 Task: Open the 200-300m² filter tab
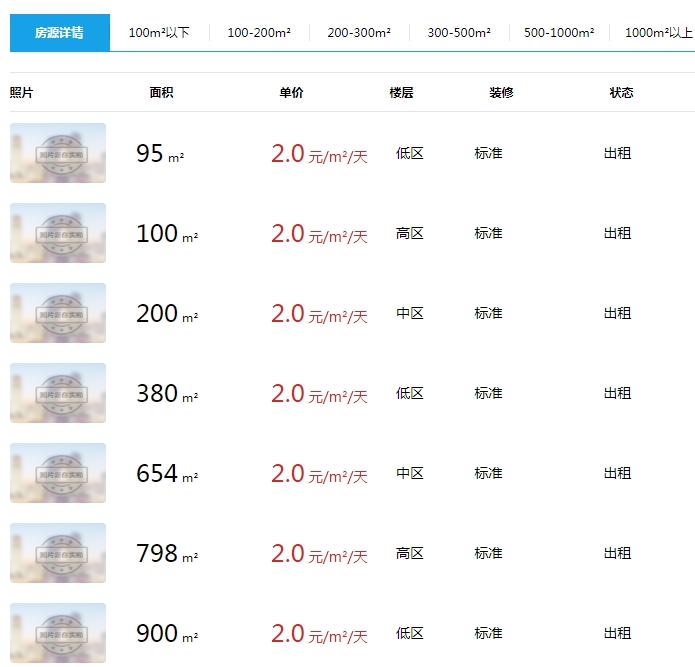[359, 33]
